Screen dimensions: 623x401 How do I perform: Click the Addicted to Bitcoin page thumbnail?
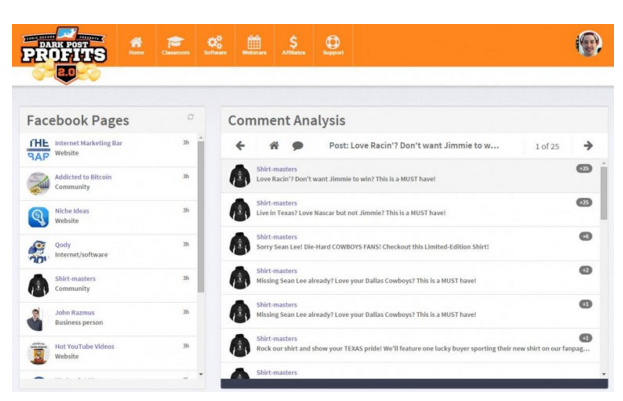tap(39, 184)
